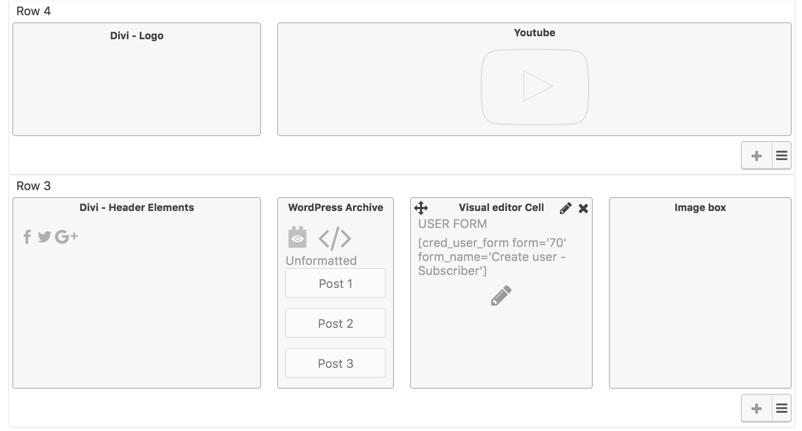Add a row below Row 3
The width and height of the screenshot is (802, 431).
point(756,409)
